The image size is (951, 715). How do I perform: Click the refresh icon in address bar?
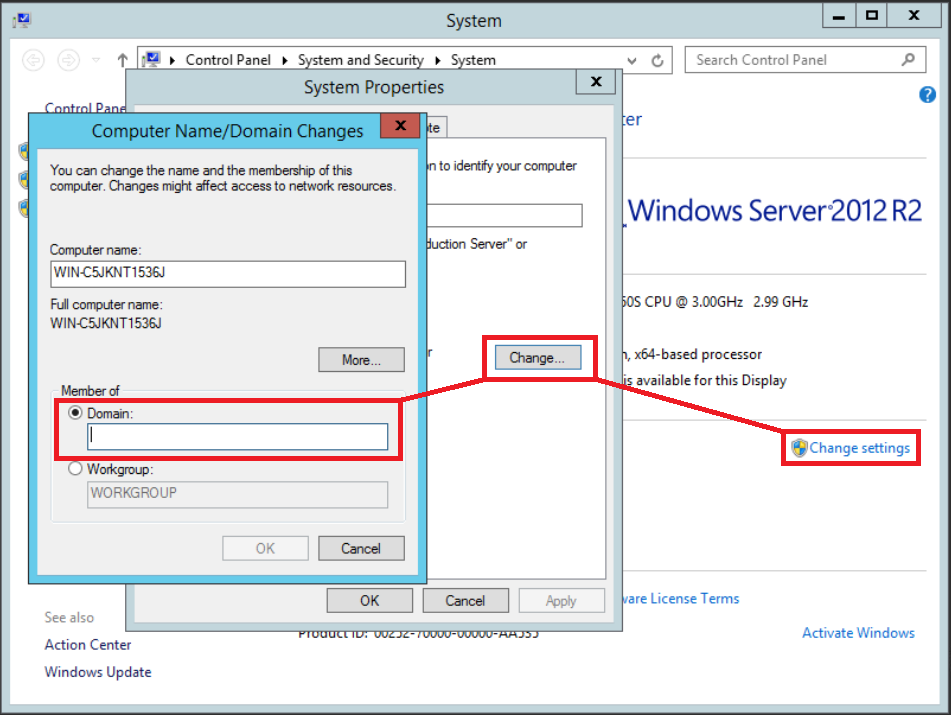[x=658, y=60]
